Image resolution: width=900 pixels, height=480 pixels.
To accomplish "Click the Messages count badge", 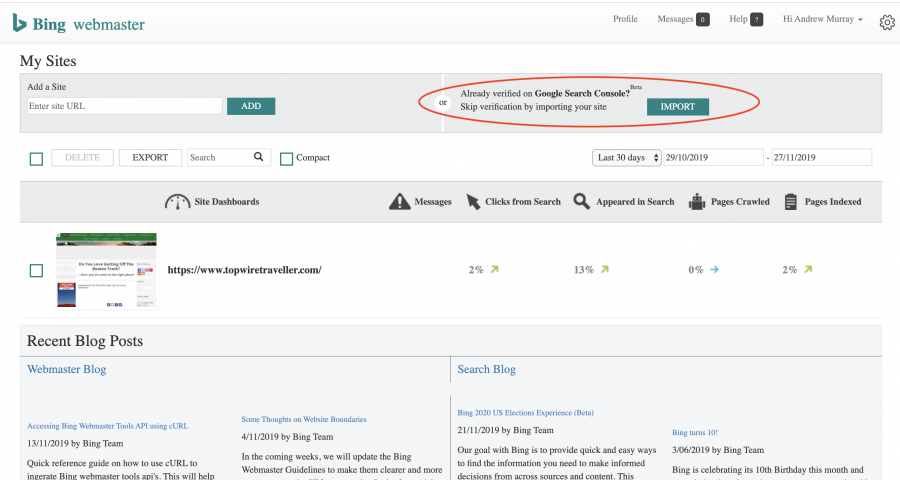I will [x=703, y=20].
